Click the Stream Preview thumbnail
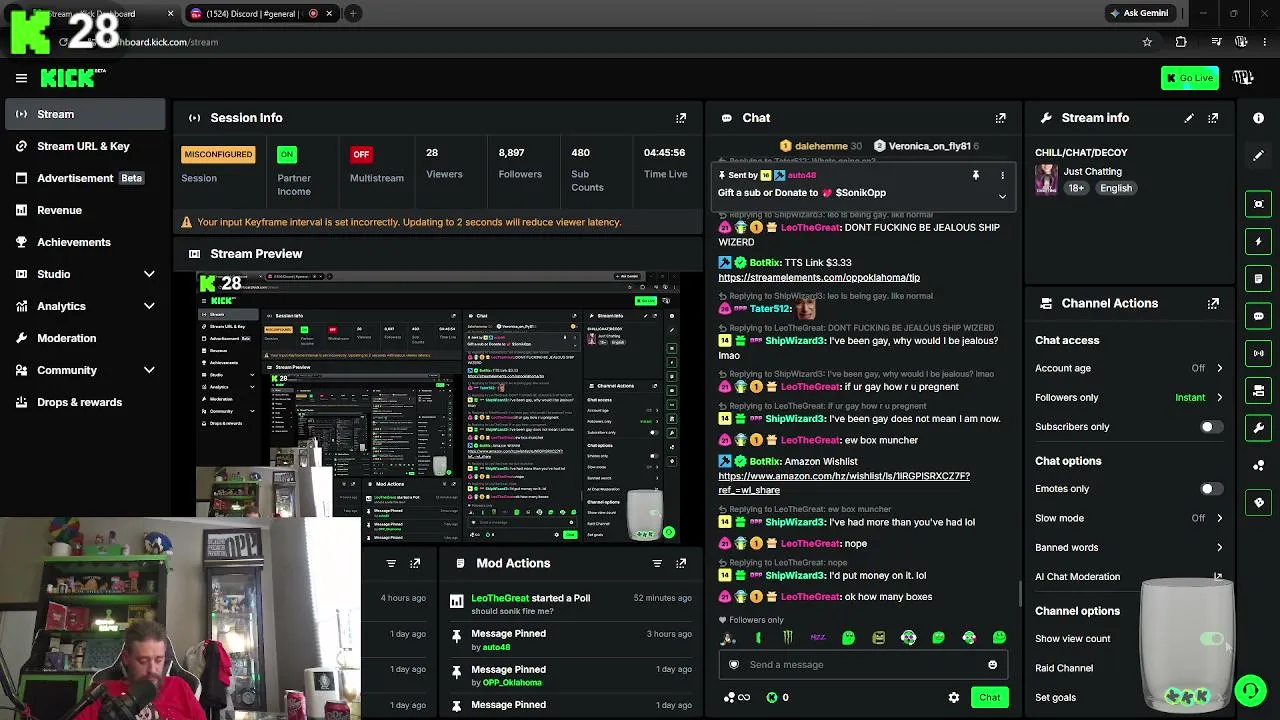Image resolution: width=1280 pixels, height=720 pixels. (x=437, y=408)
